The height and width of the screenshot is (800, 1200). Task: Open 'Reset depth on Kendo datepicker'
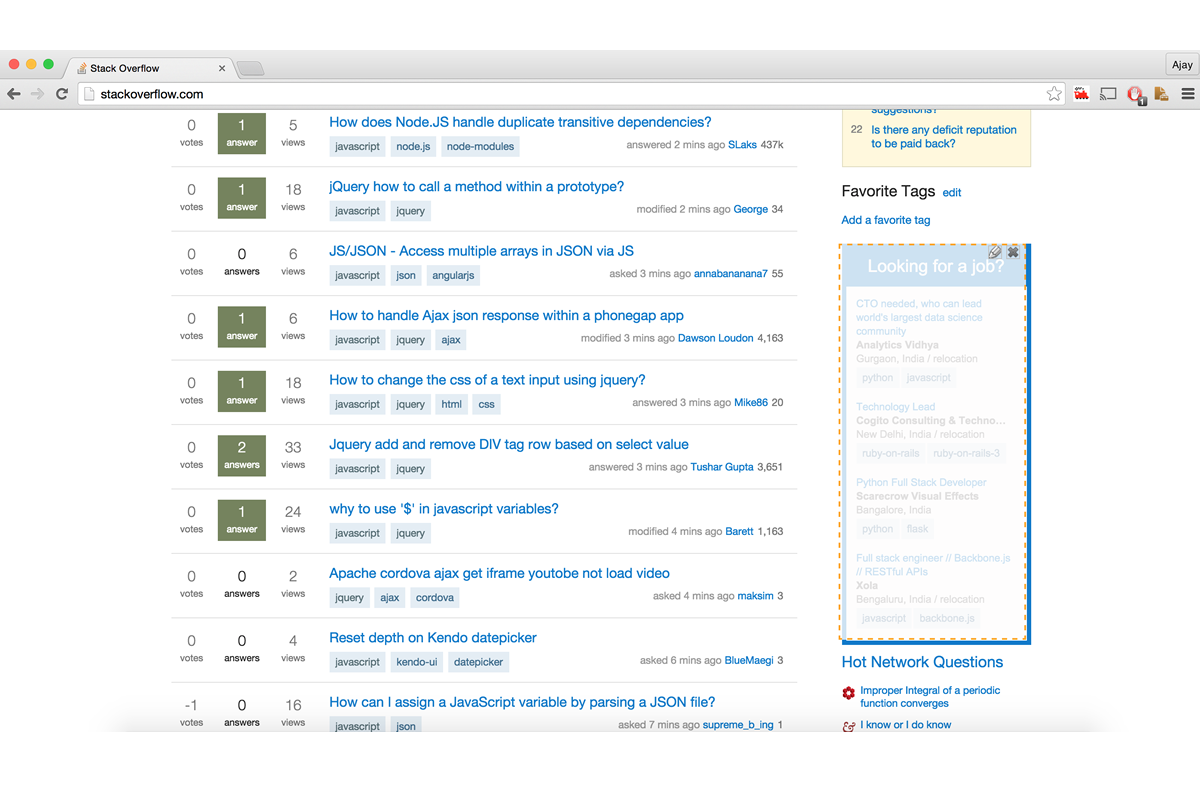click(x=433, y=638)
